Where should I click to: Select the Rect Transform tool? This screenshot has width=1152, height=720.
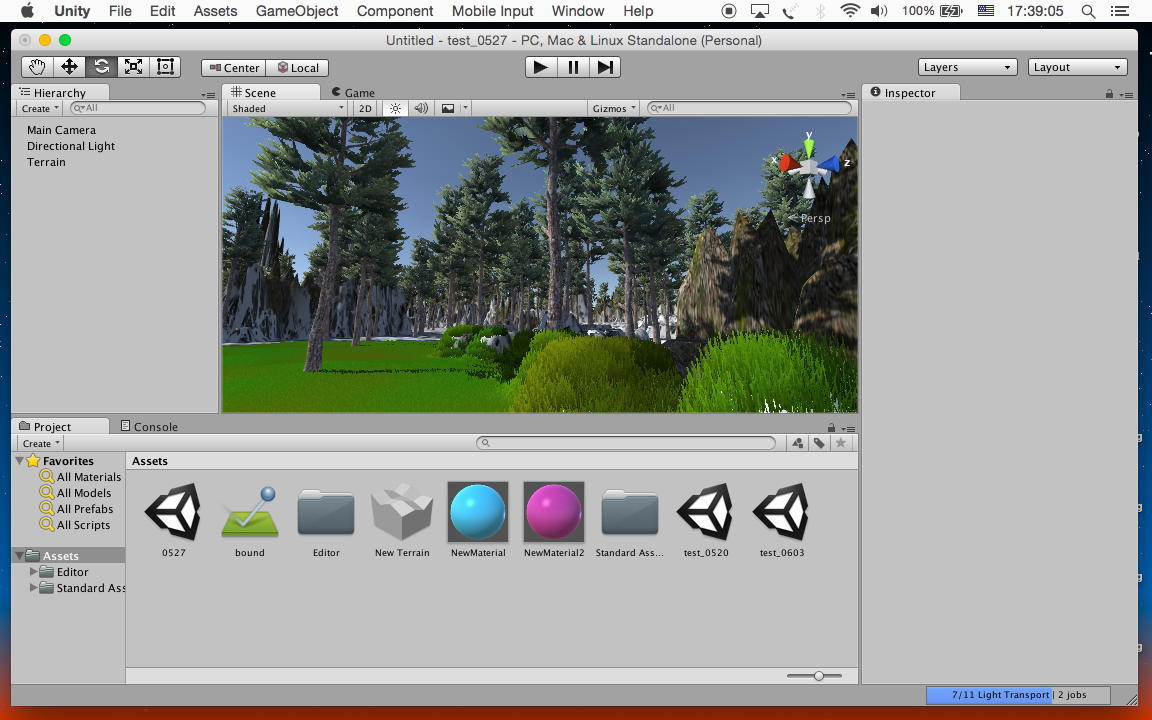165,67
